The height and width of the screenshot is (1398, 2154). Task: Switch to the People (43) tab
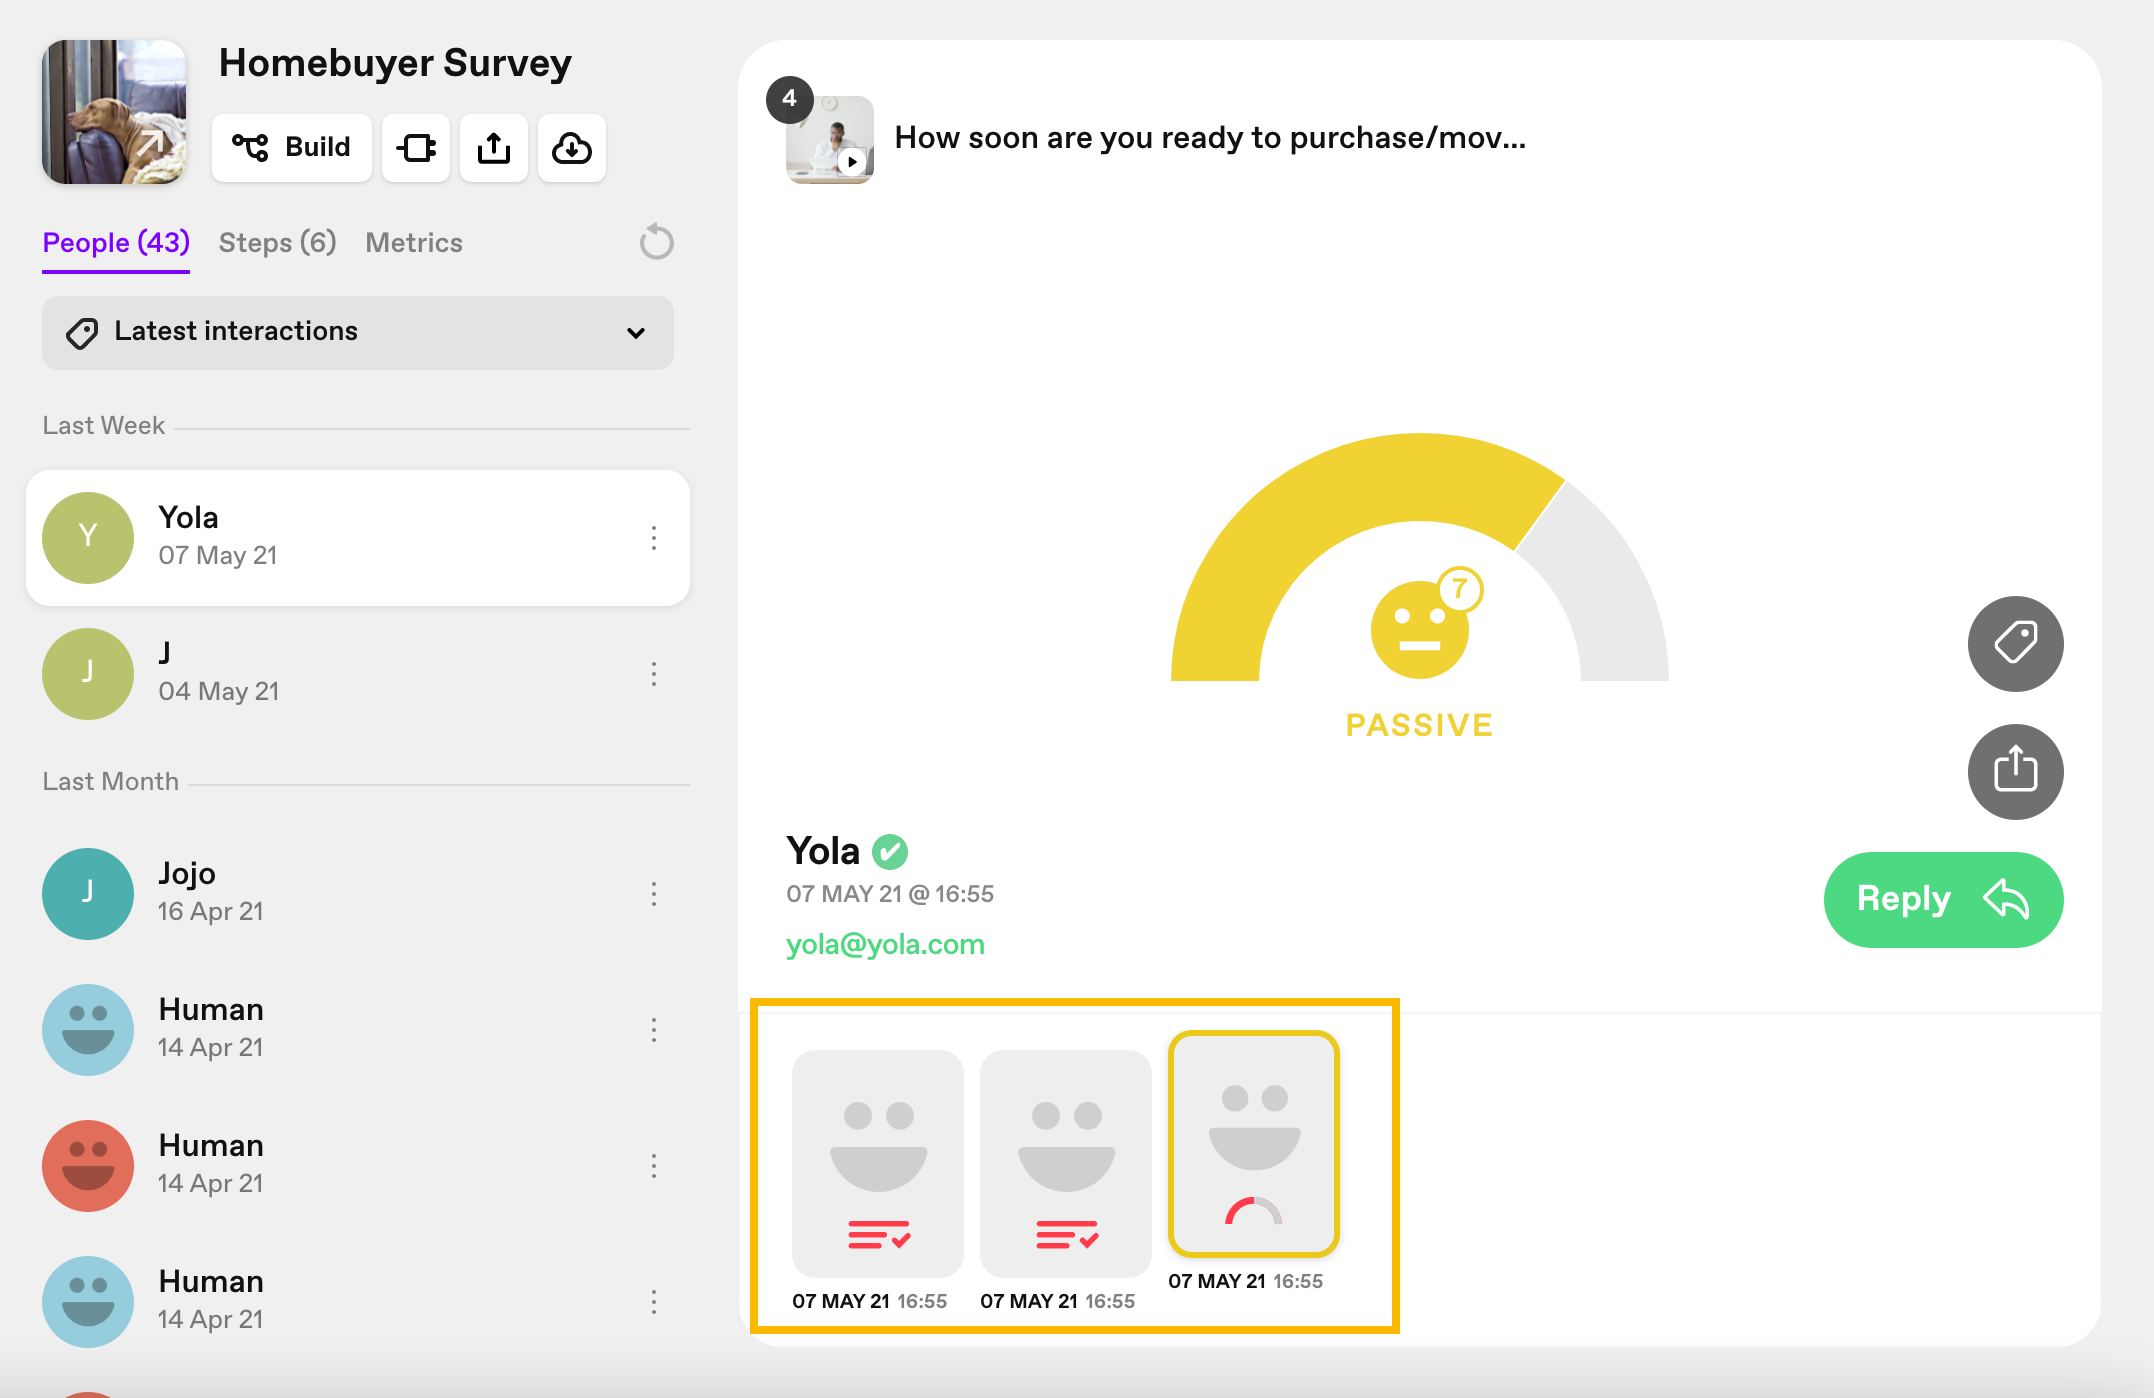(x=116, y=243)
